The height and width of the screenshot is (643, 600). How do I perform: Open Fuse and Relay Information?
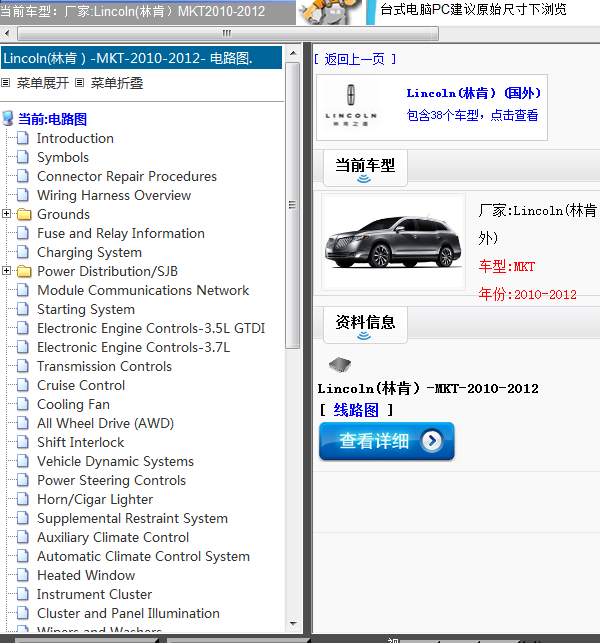(x=121, y=233)
